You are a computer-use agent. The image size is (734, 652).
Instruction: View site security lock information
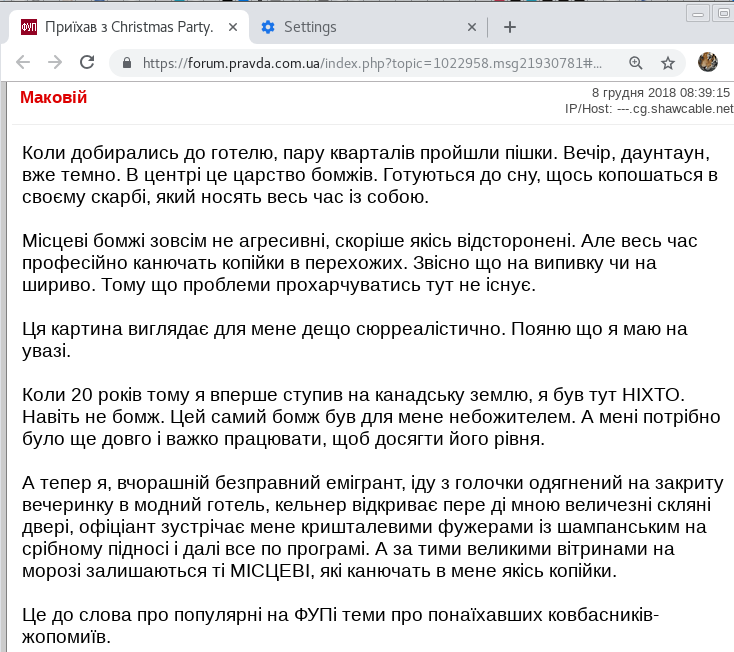[x=127, y=63]
